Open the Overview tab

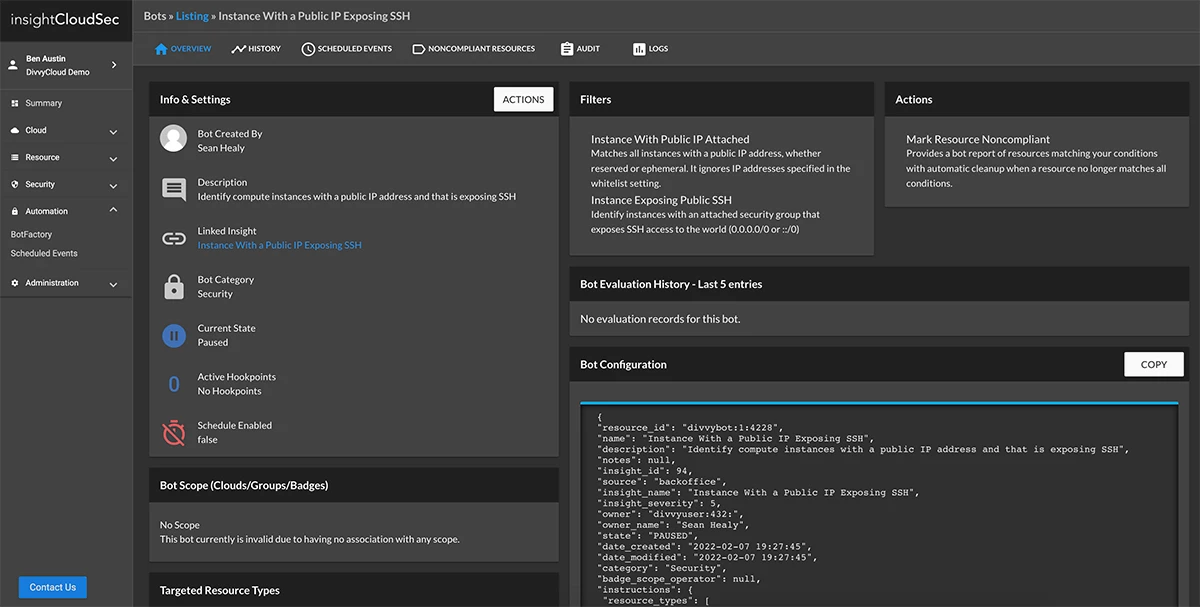pos(183,48)
